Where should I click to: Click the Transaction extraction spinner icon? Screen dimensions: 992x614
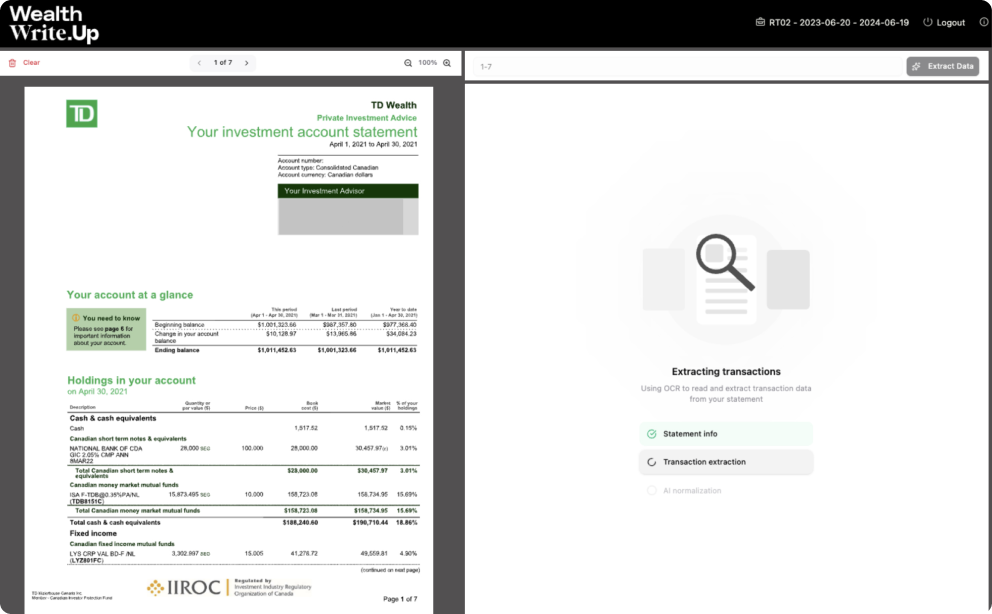click(652, 462)
